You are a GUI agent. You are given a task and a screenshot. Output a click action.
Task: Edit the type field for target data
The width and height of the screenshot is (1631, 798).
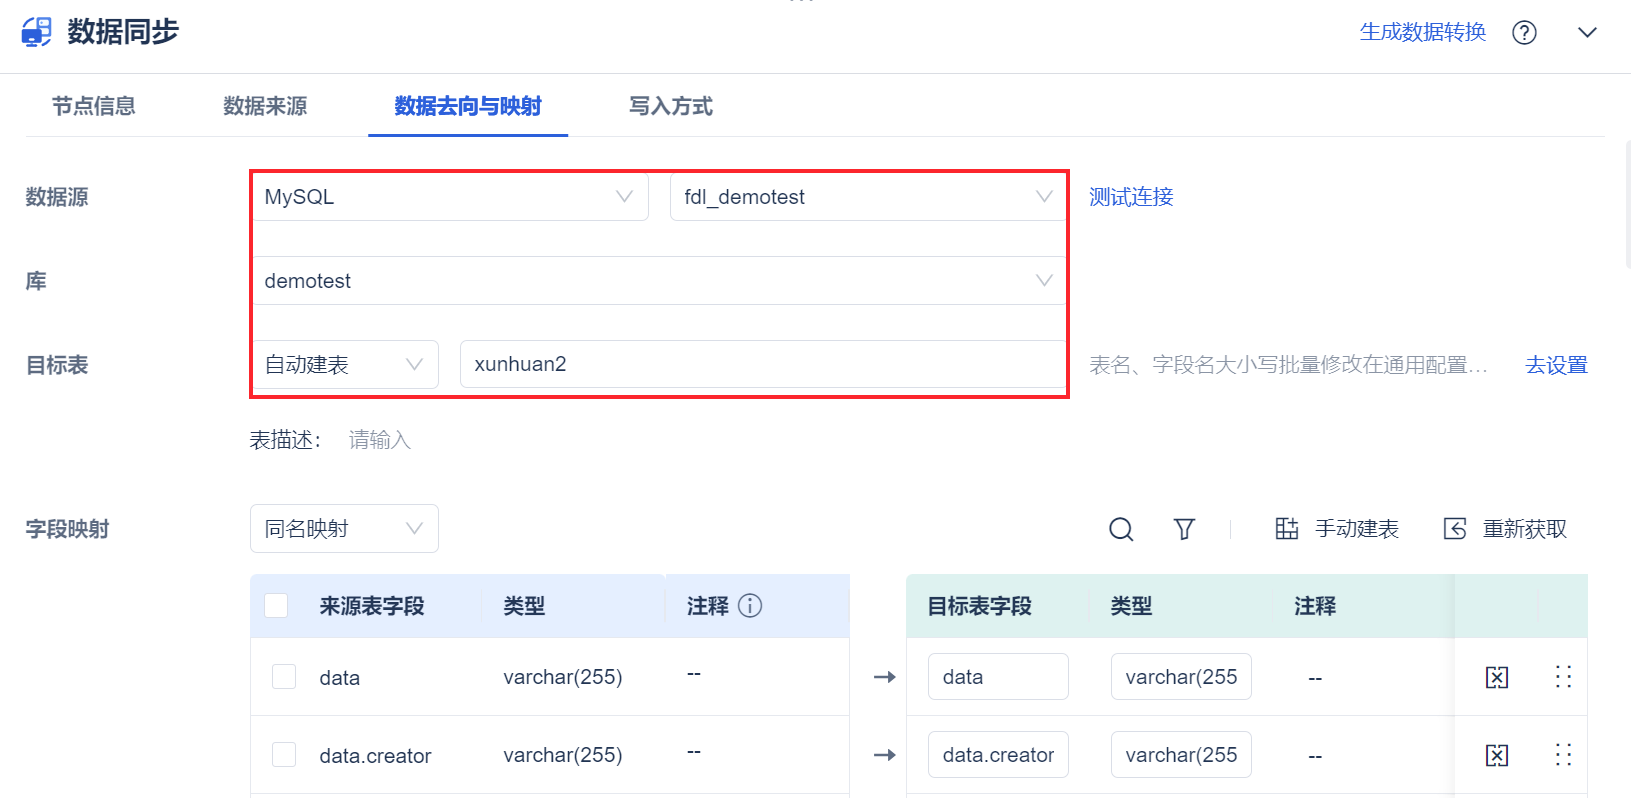click(1181, 677)
